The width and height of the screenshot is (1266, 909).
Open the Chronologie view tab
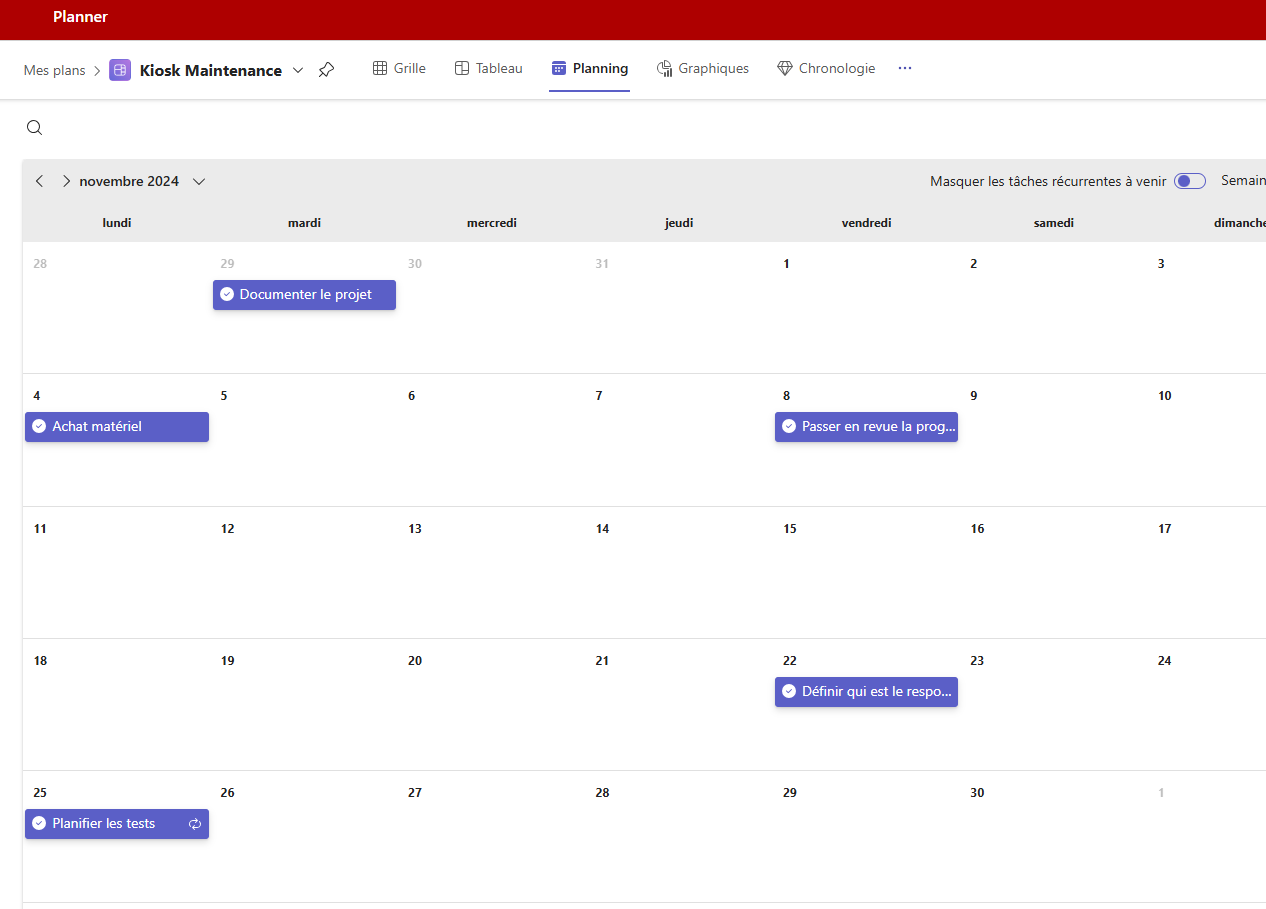(x=826, y=69)
